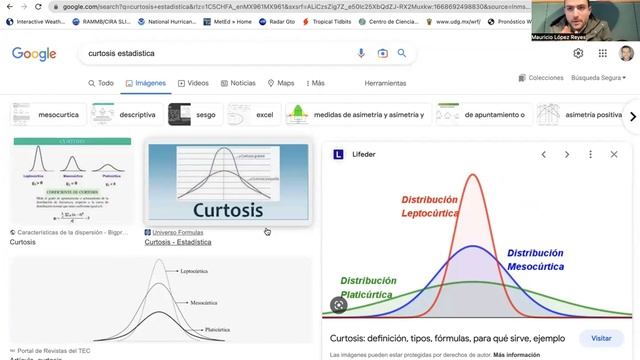
Task: Open Tropical Tidbits bookmark
Action: [327, 22]
